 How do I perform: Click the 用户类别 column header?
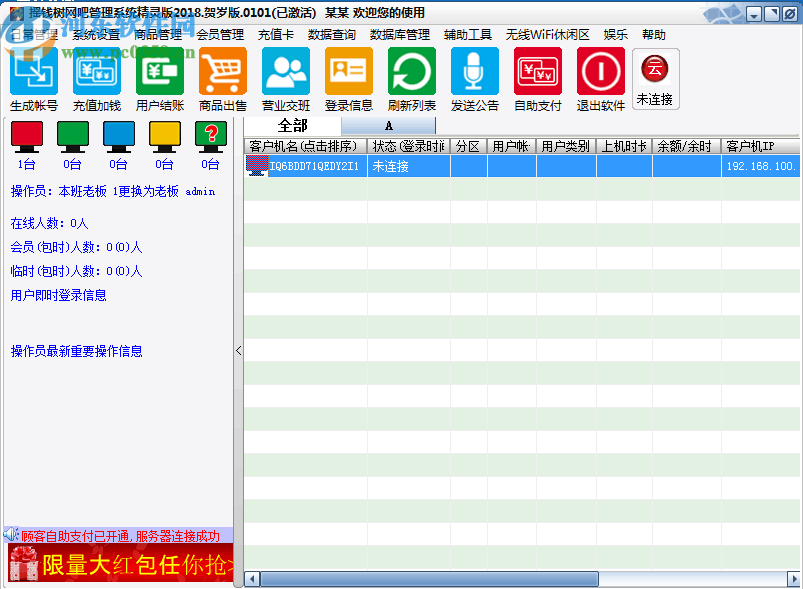click(566, 146)
